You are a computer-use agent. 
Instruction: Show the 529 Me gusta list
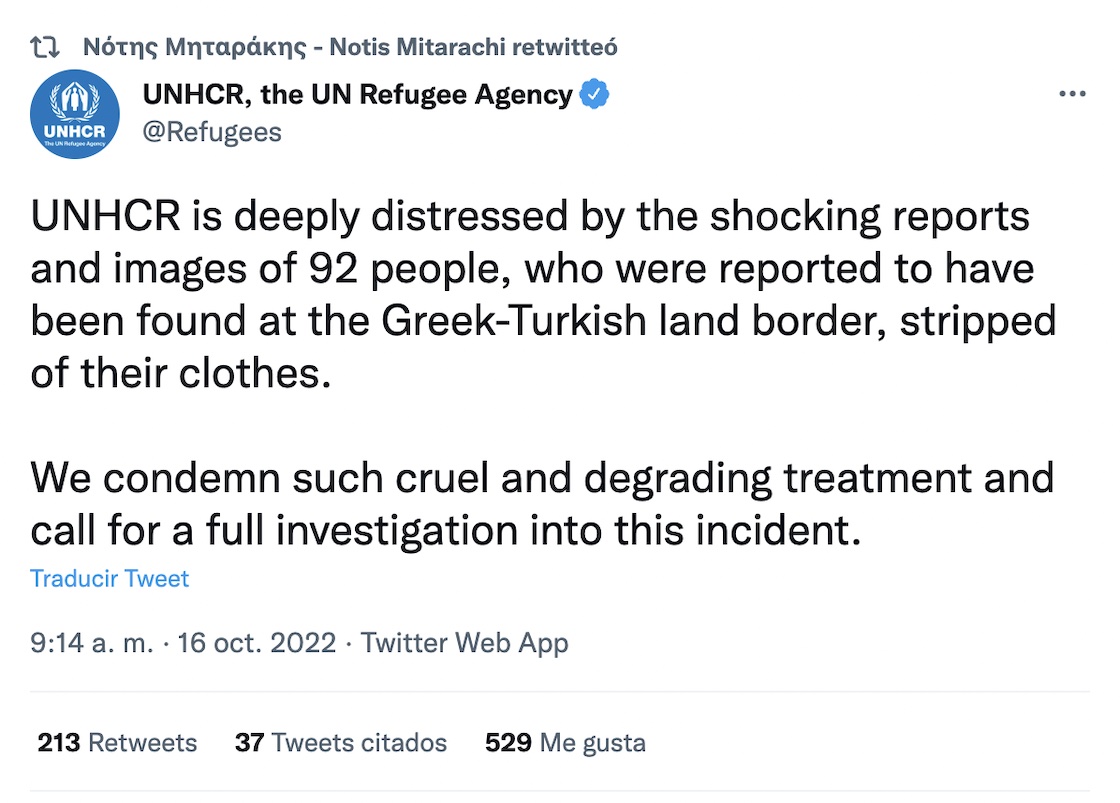click(565, 743)
